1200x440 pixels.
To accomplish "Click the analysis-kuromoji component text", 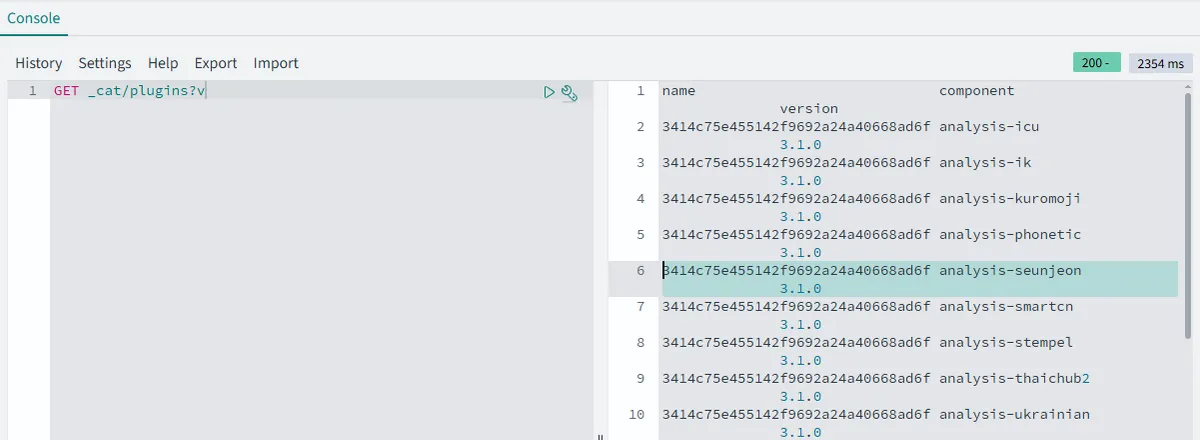I will (x=1009, y=199).
